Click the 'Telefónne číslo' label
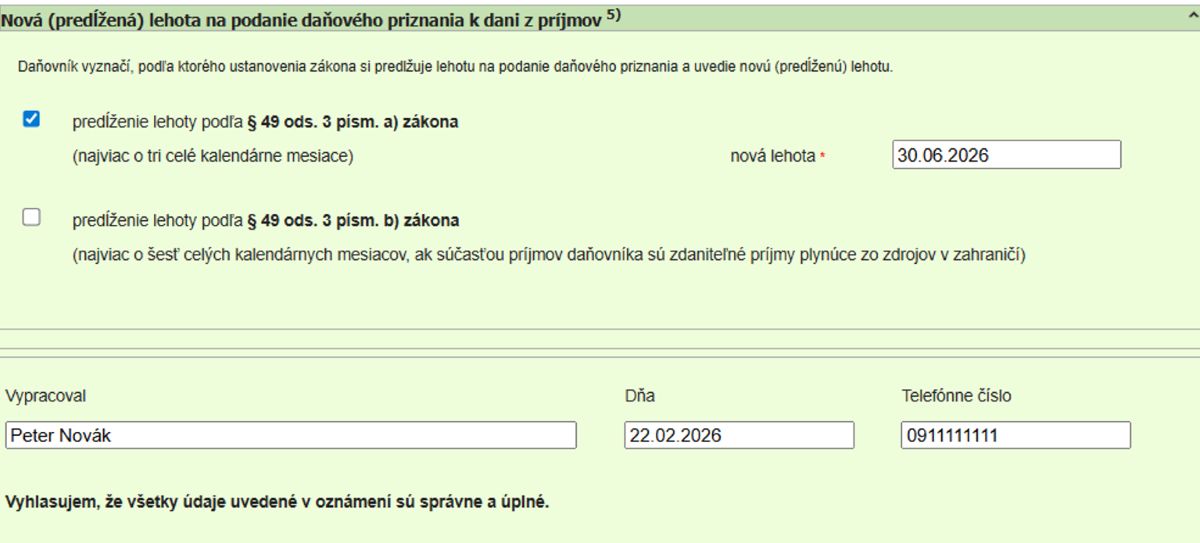 956,396
